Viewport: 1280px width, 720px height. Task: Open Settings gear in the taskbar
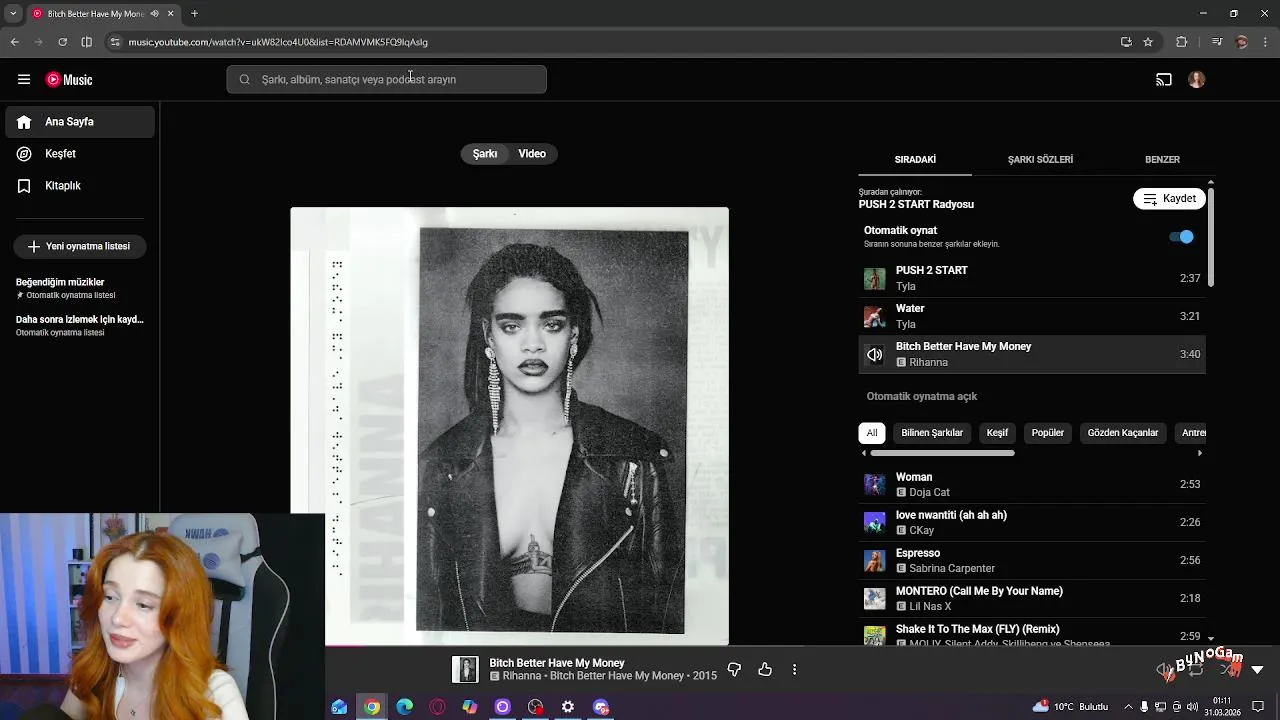click(x=568, y=707)
